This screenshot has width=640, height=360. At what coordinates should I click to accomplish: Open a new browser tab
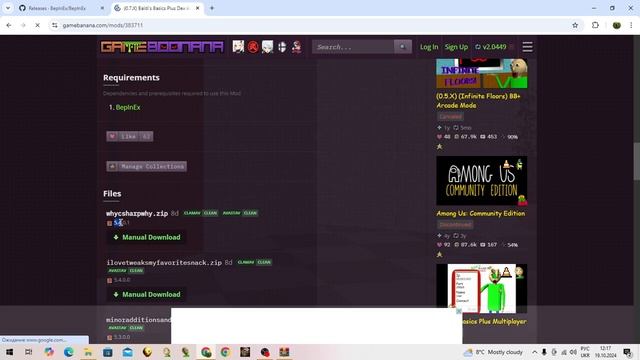(x=212, y=8)
